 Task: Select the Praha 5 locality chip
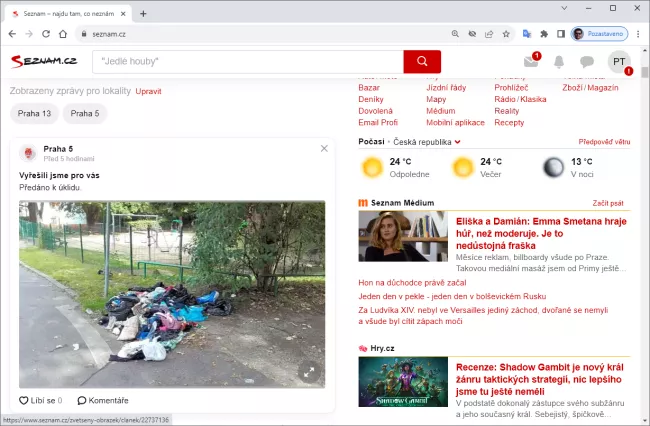85,114
